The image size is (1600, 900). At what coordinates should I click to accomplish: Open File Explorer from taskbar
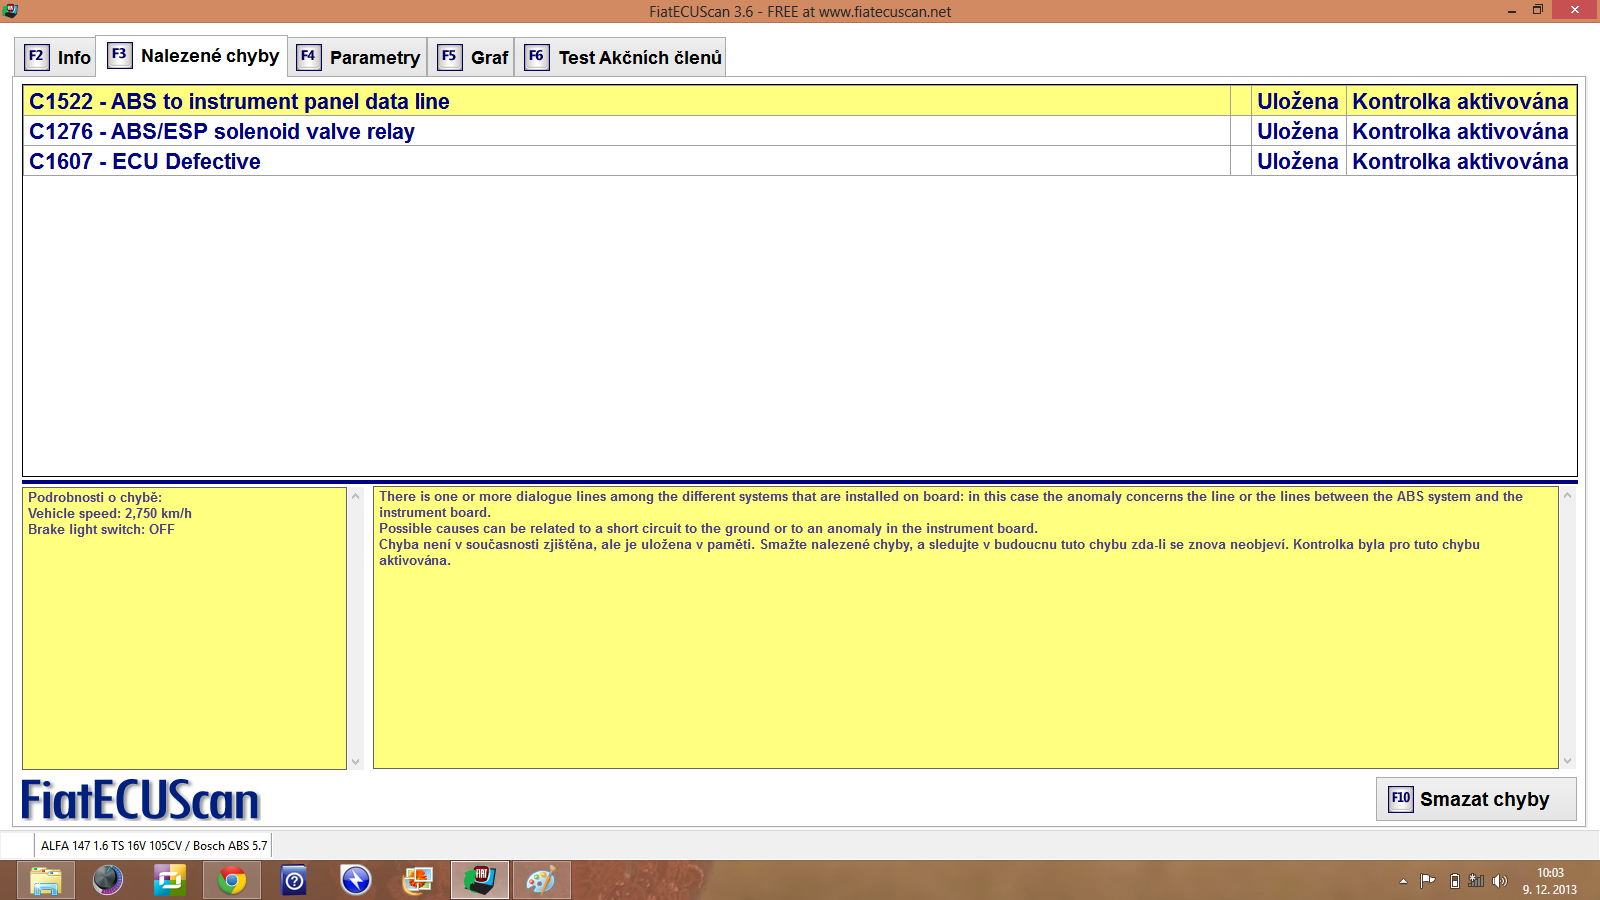click(46, 880)
